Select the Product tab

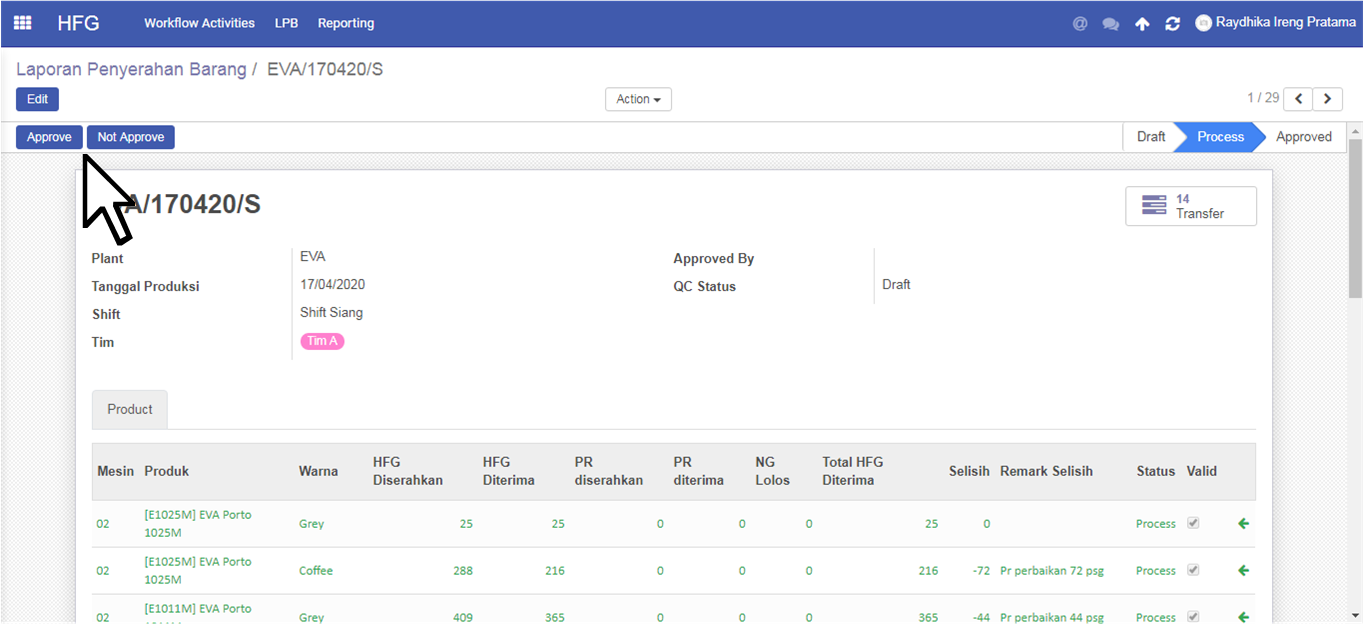pos(130,409)
